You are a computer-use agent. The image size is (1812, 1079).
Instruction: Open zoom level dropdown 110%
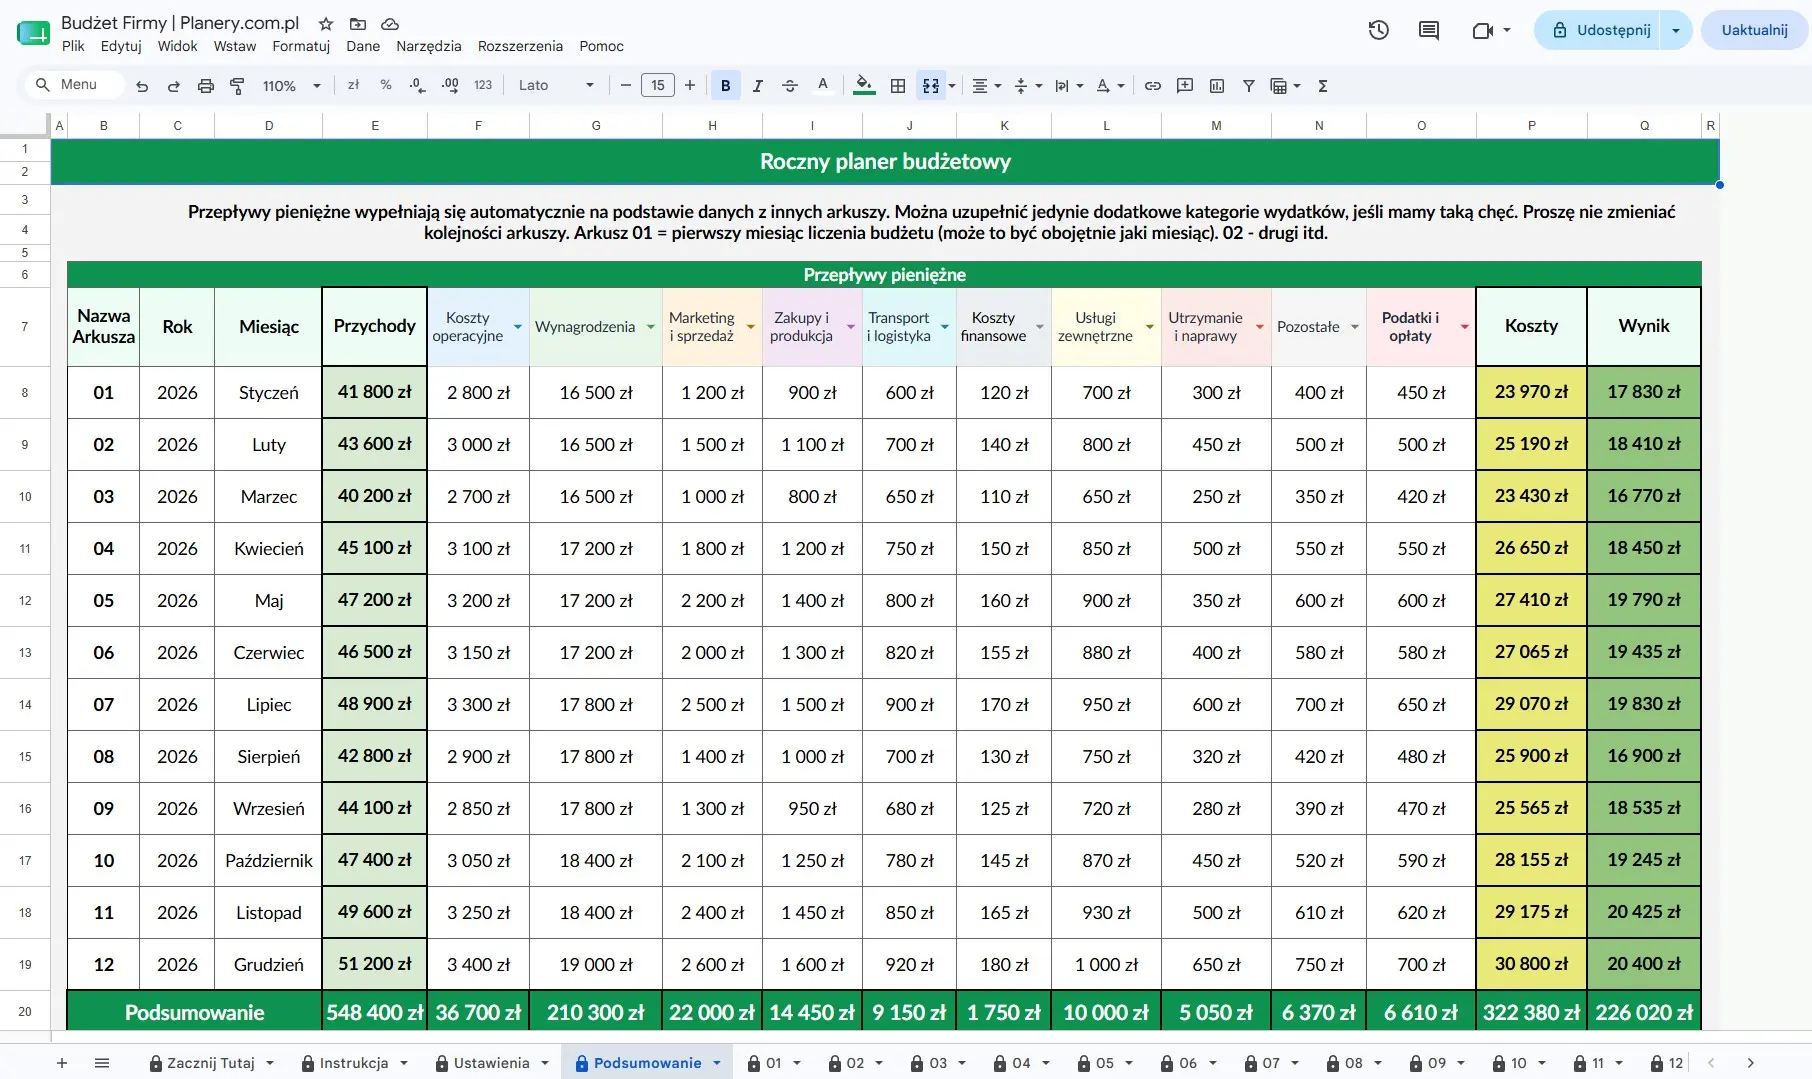(x=291, y=86)
